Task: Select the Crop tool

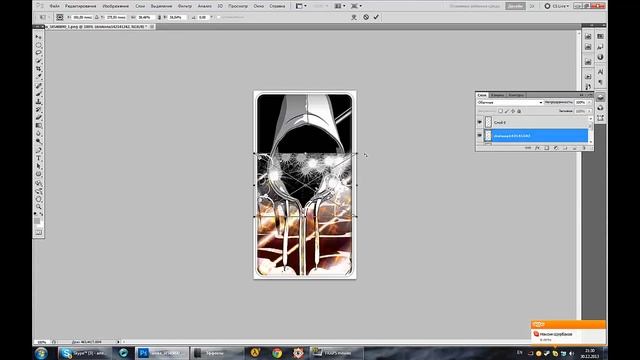Action: point(38,69)
